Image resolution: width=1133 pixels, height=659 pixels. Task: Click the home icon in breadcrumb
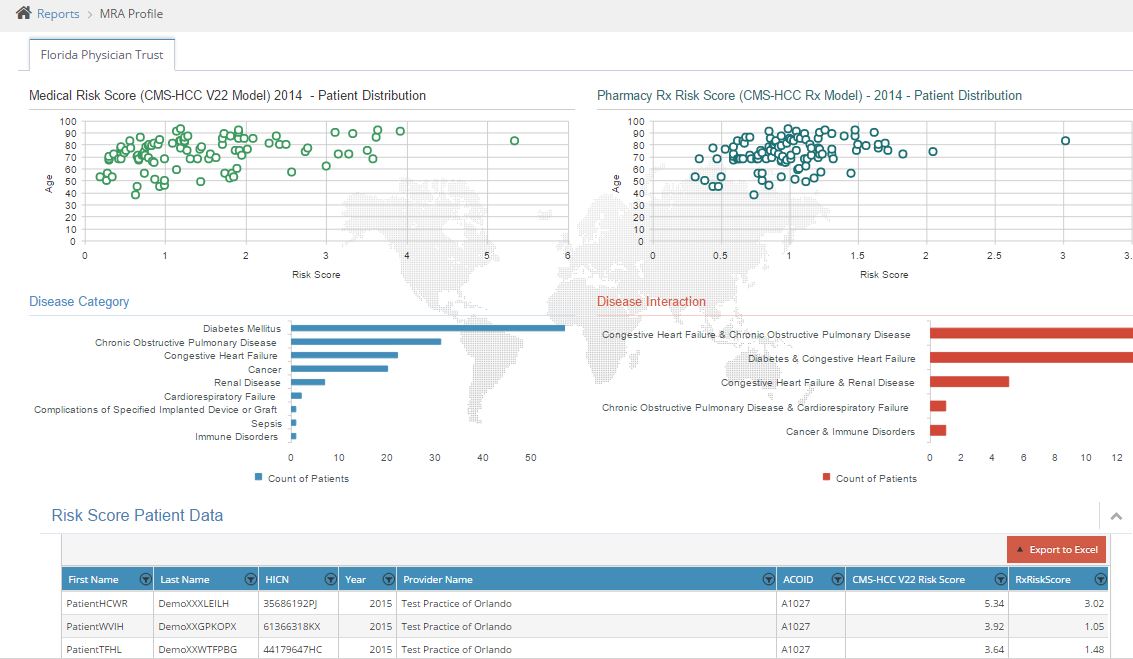23,13
